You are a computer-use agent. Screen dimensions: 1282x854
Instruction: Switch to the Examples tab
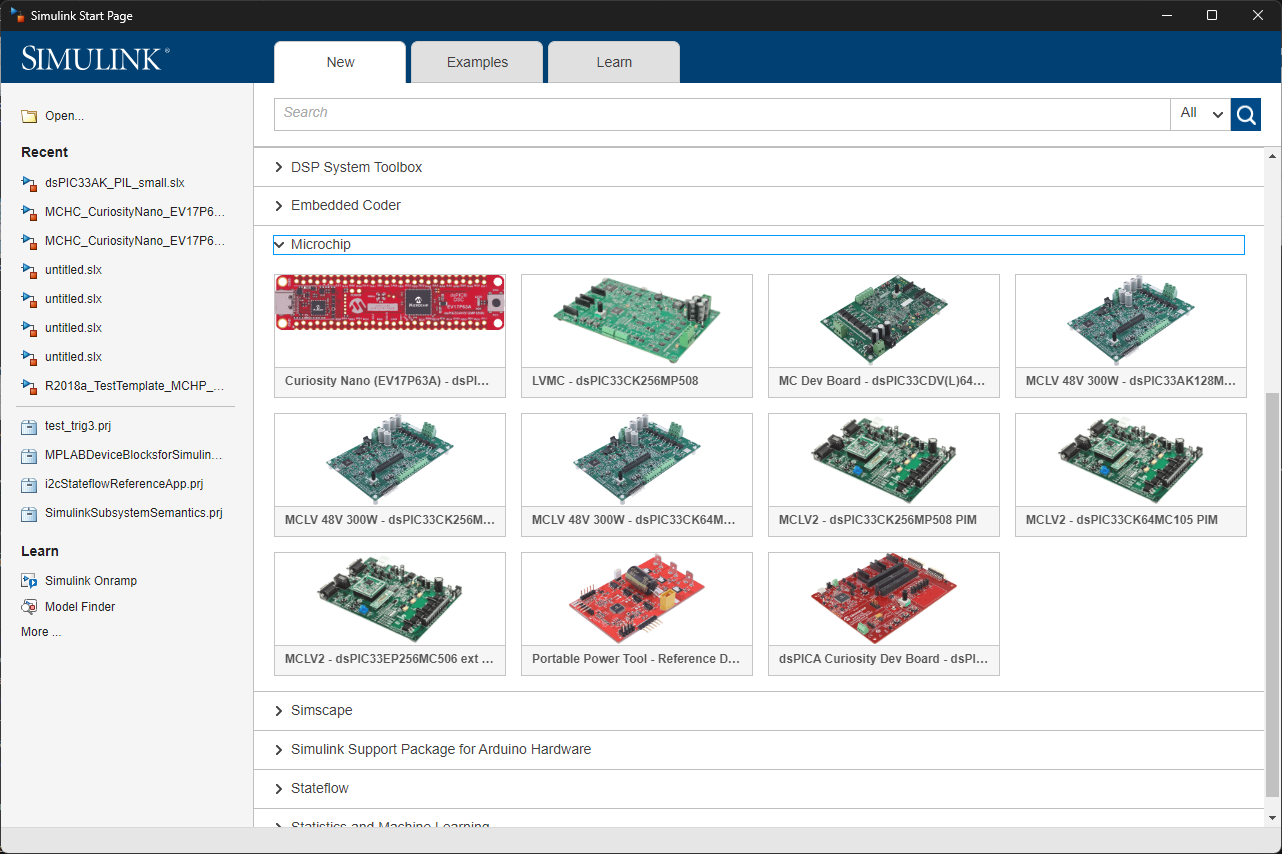[x=477, y=62]
